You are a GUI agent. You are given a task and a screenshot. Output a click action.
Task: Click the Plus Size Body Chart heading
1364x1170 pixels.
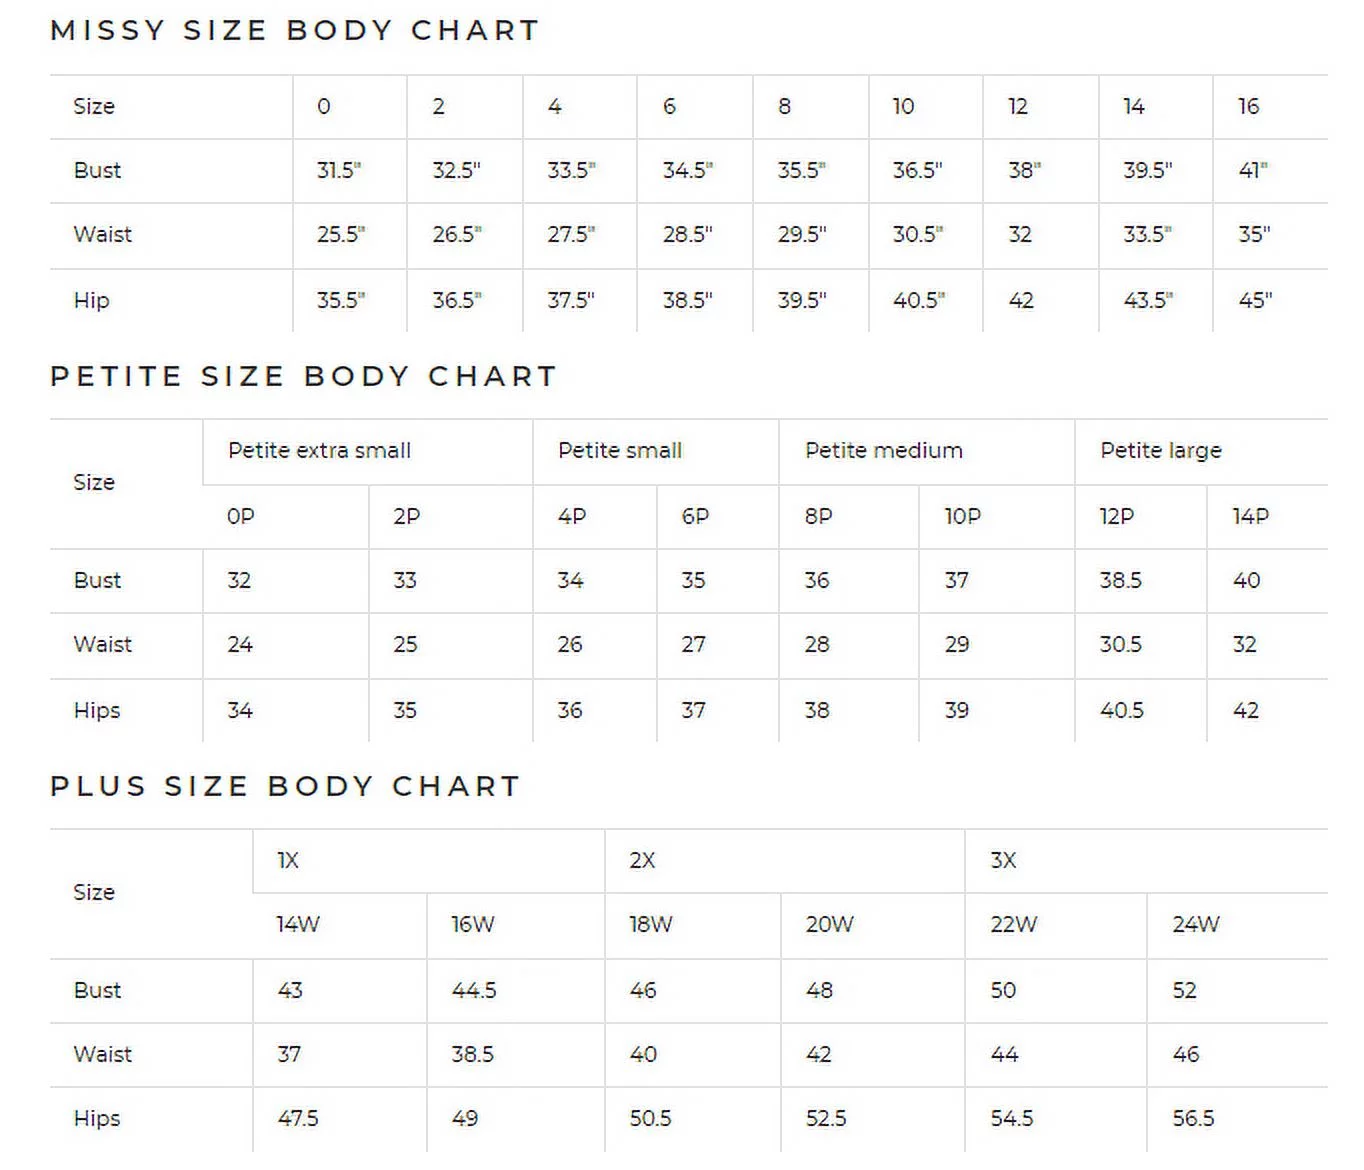click(285, 786)
